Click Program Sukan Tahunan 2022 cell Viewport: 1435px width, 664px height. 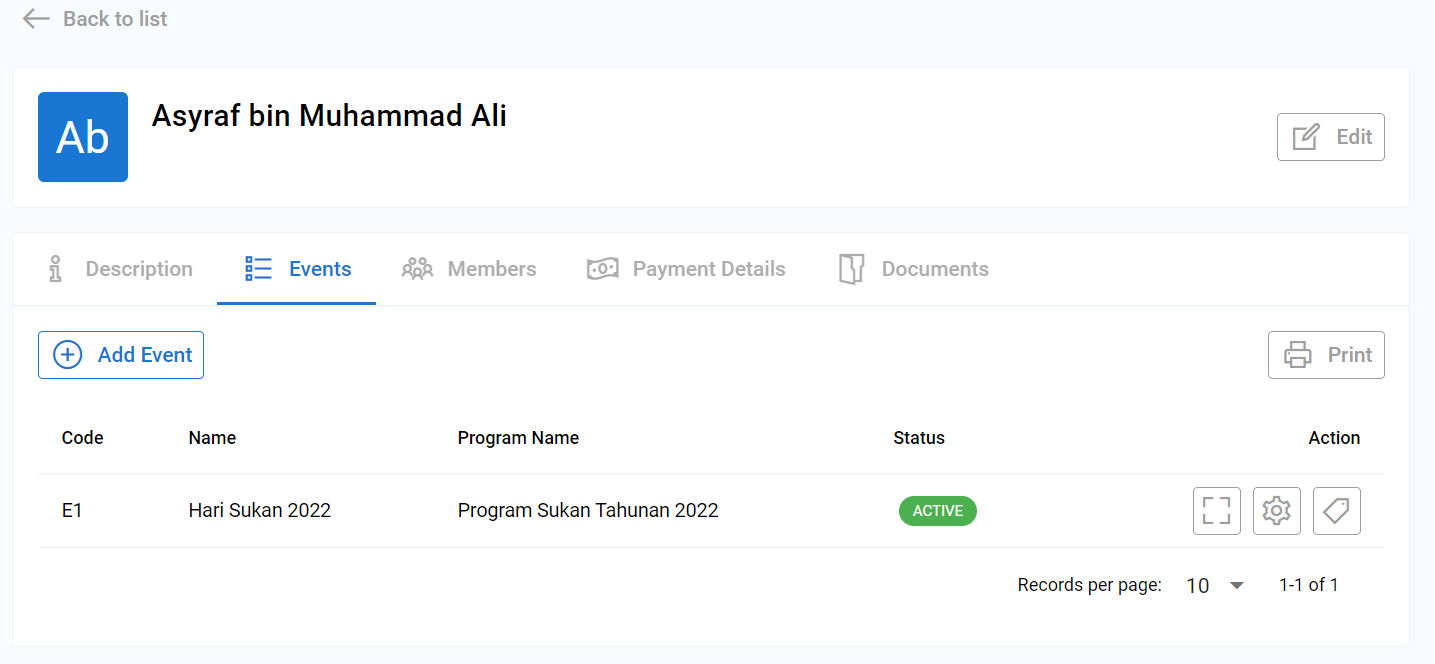click(x=588, y=511)
